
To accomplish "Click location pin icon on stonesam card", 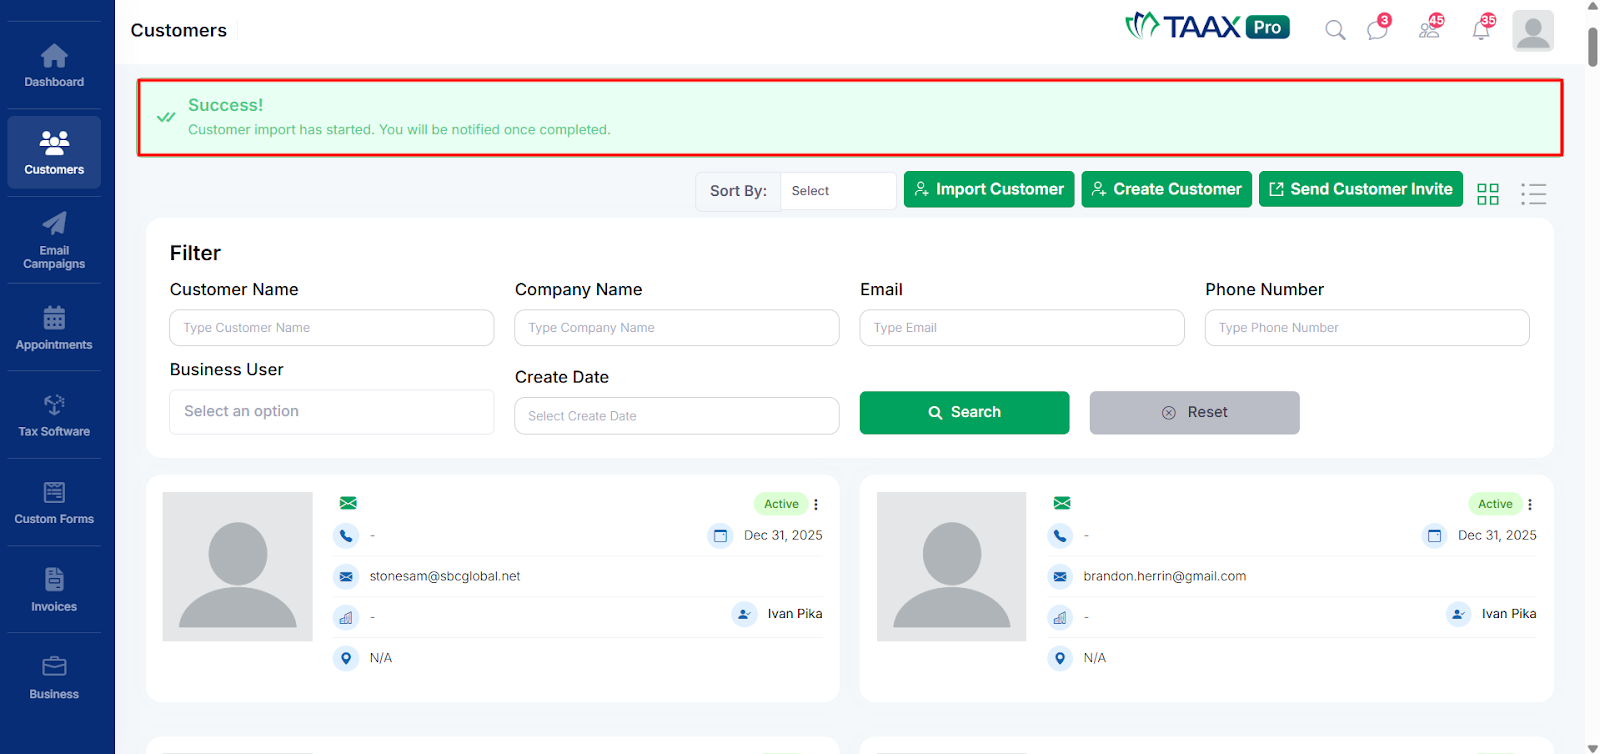I will point(346,658).
